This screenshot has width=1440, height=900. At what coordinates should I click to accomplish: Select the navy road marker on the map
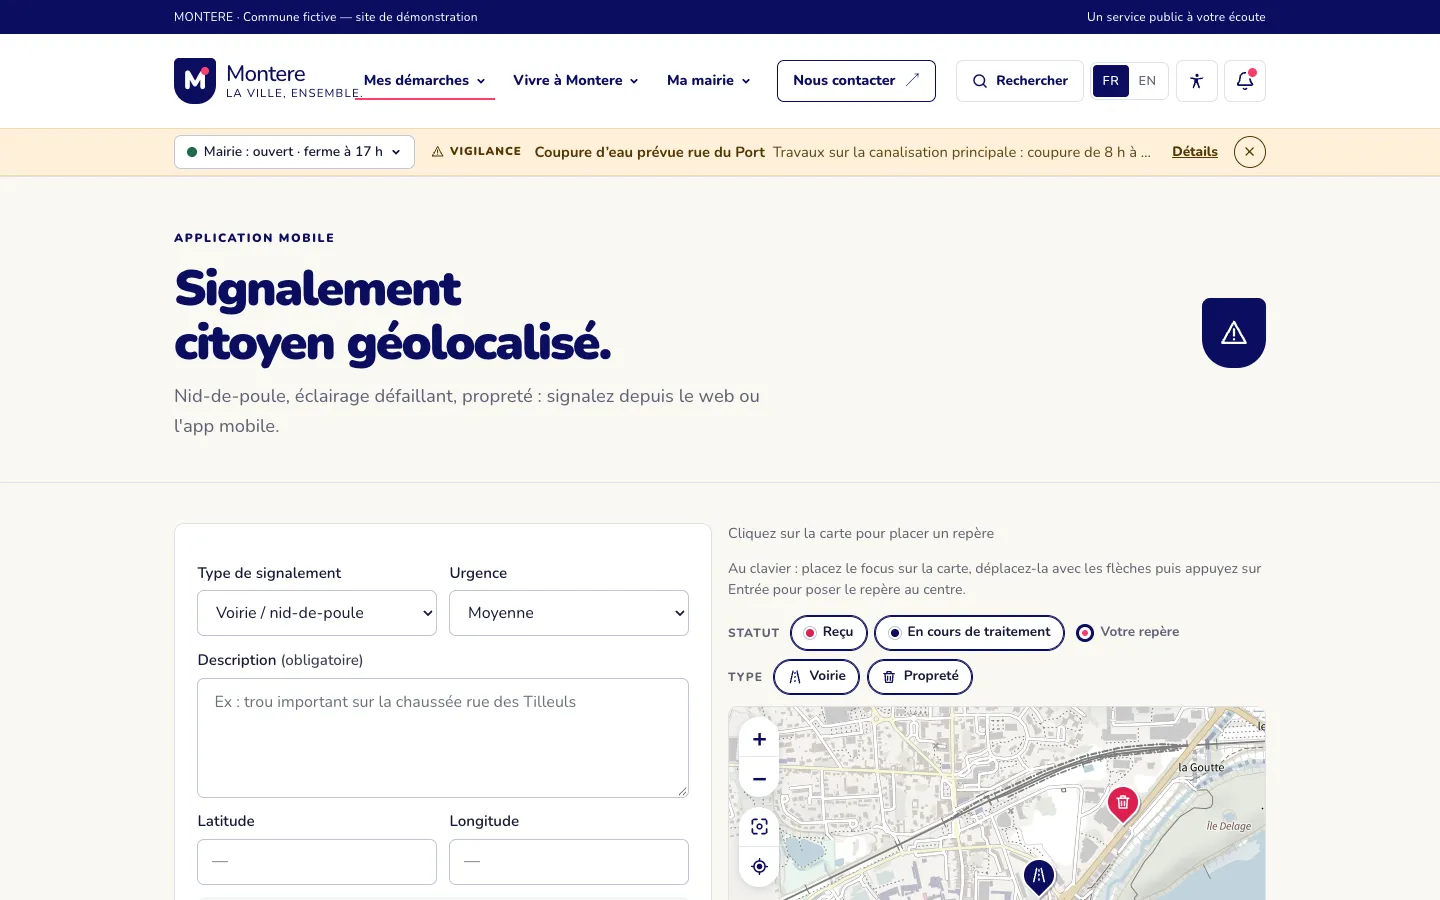tap(1039, 877)
